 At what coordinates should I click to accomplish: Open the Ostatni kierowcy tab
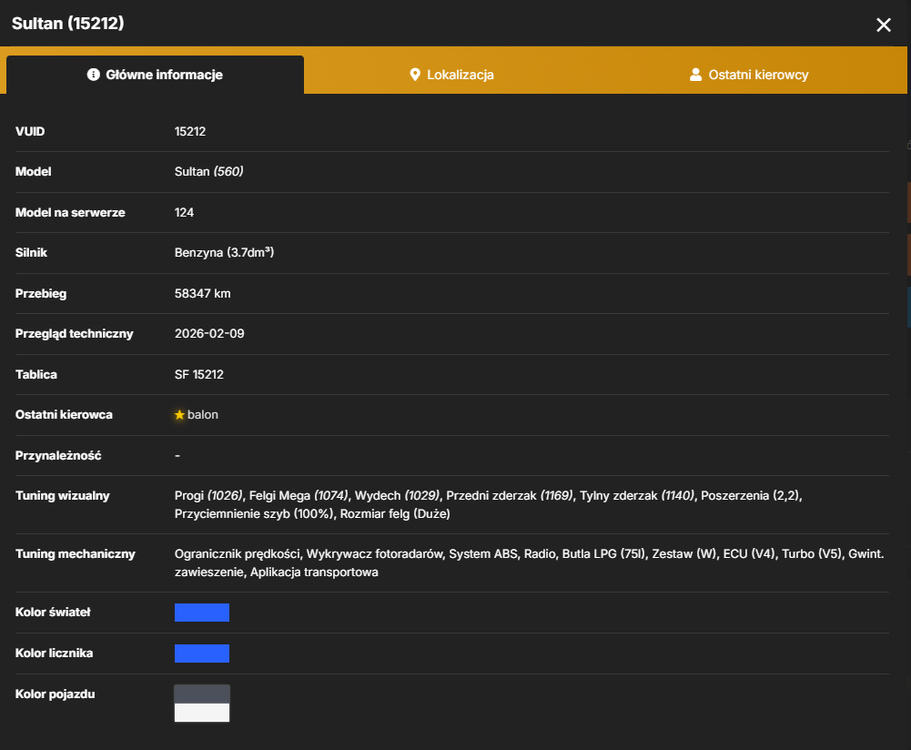(x=749, y=75)
